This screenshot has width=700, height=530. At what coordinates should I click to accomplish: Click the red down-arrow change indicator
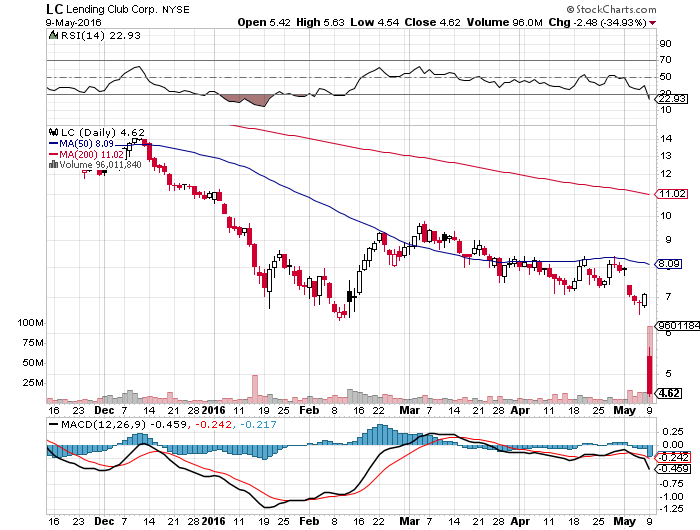click(653, 23)
